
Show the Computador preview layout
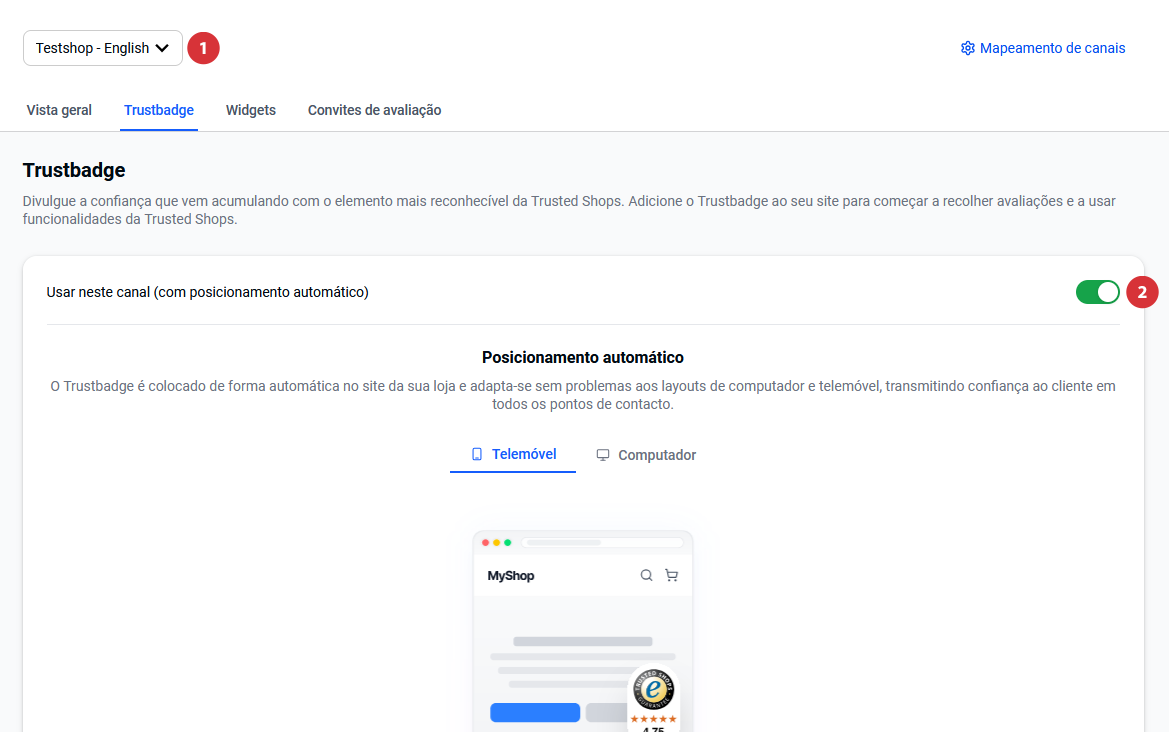(x=656, y=455)
